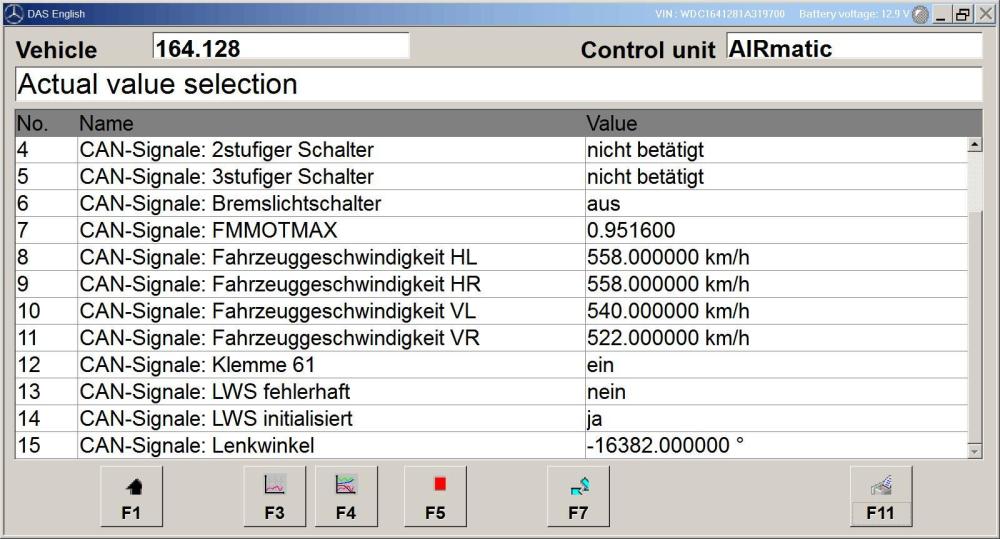The height and width of the screenshot is (539, 1000).
Task: Click the Name column header
Action: tap(107, 123)
